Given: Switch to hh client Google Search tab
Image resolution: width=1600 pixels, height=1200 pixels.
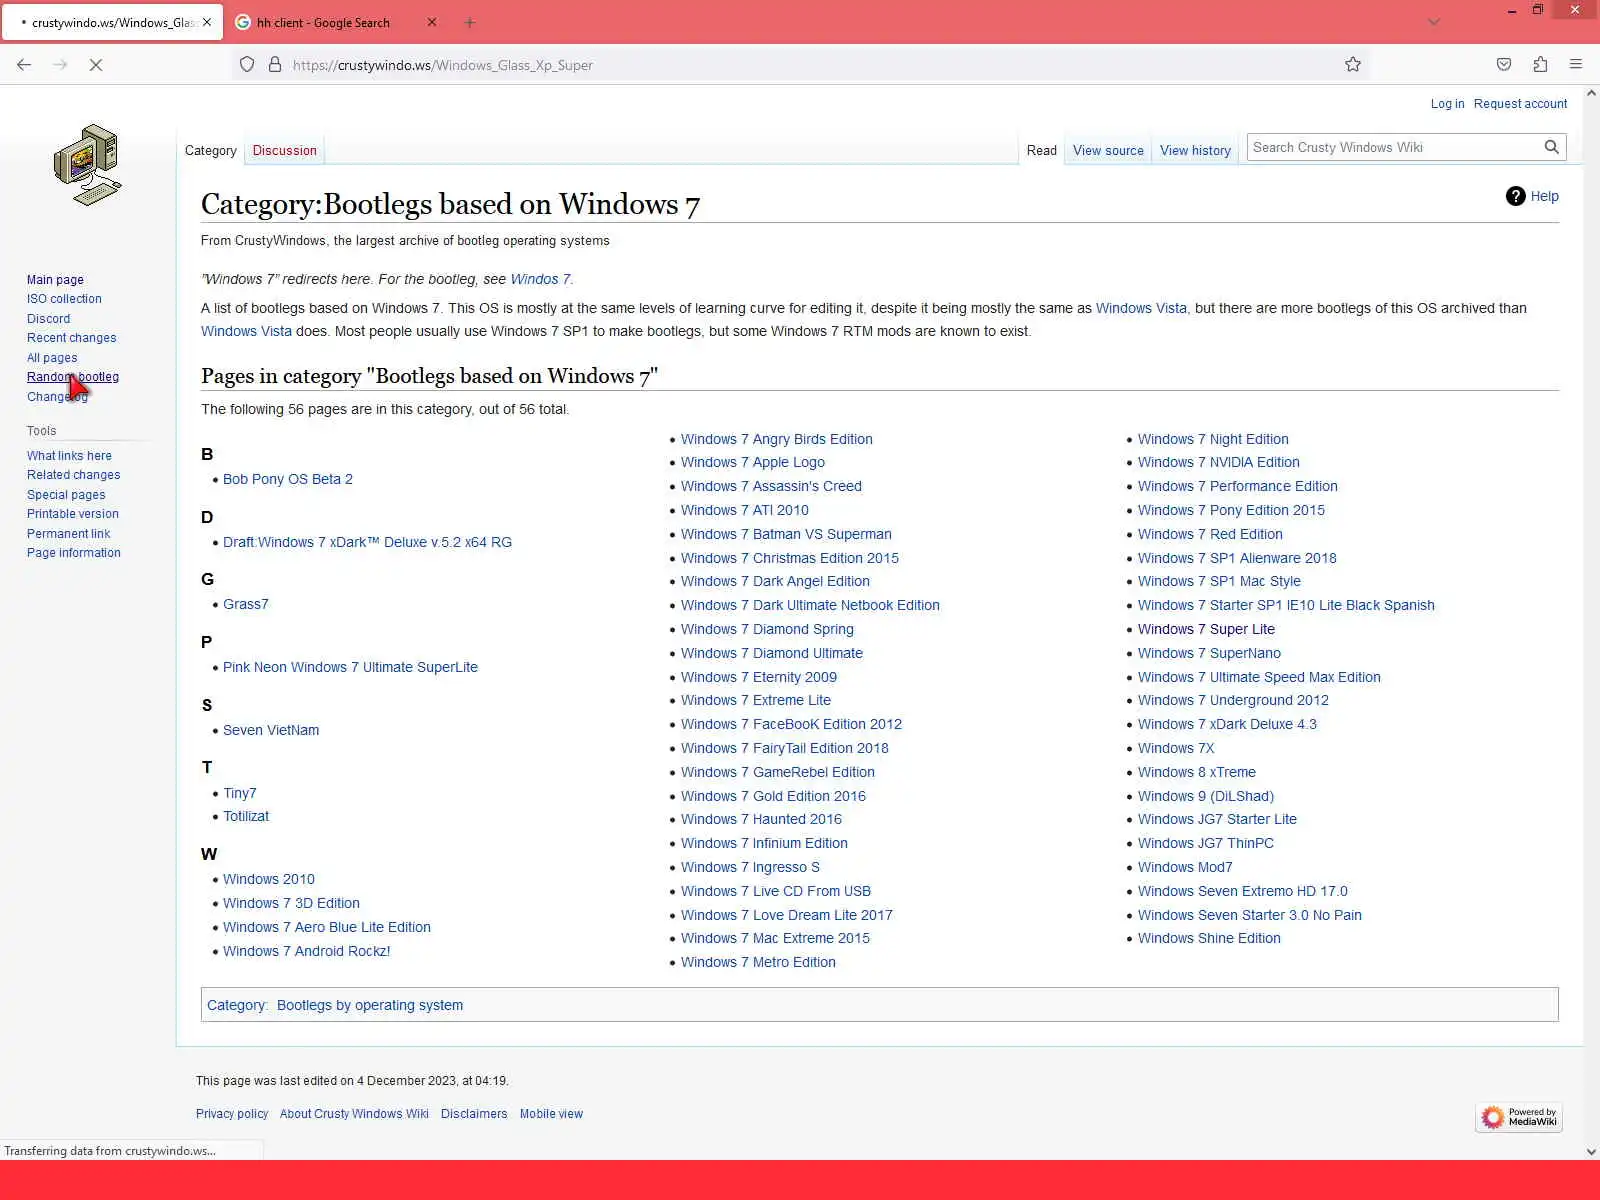Looking at the screenshot, I should (x=323, y=22).
